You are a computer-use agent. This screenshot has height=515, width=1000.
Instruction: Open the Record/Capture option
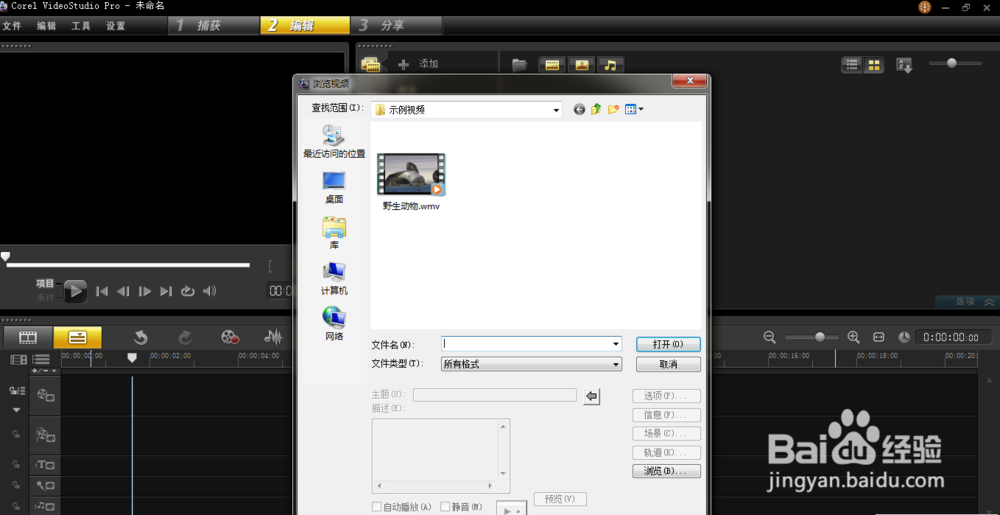coord(230,337)
